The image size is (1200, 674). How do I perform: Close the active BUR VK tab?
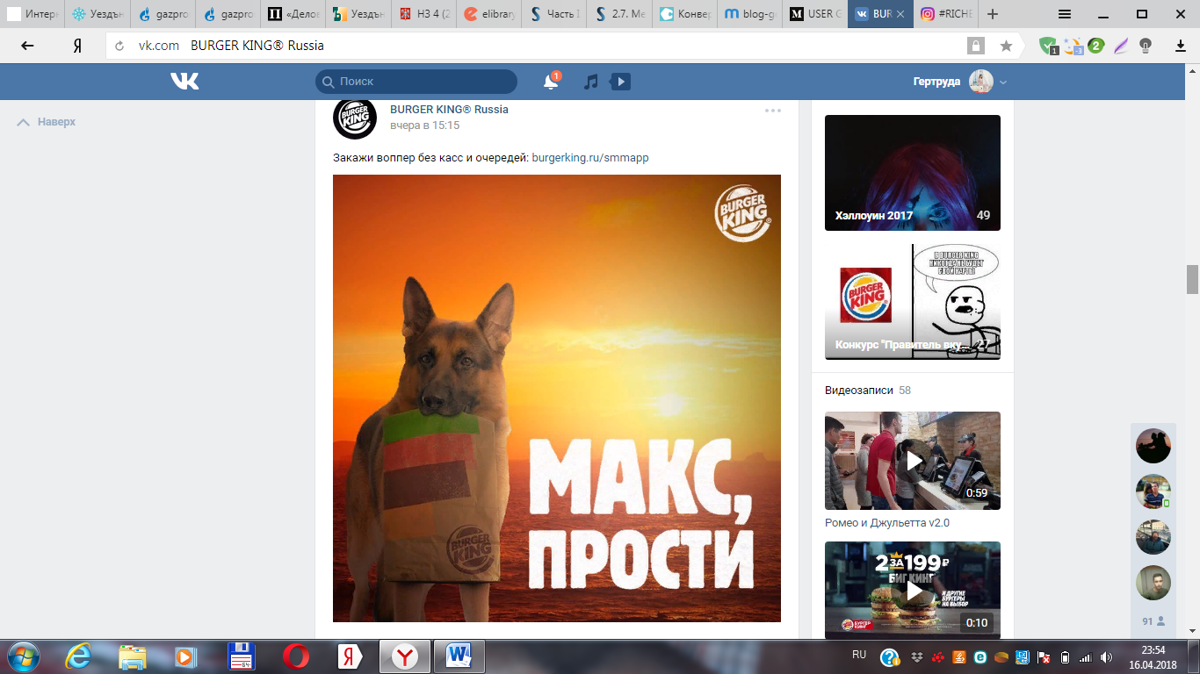click(901, 15)
